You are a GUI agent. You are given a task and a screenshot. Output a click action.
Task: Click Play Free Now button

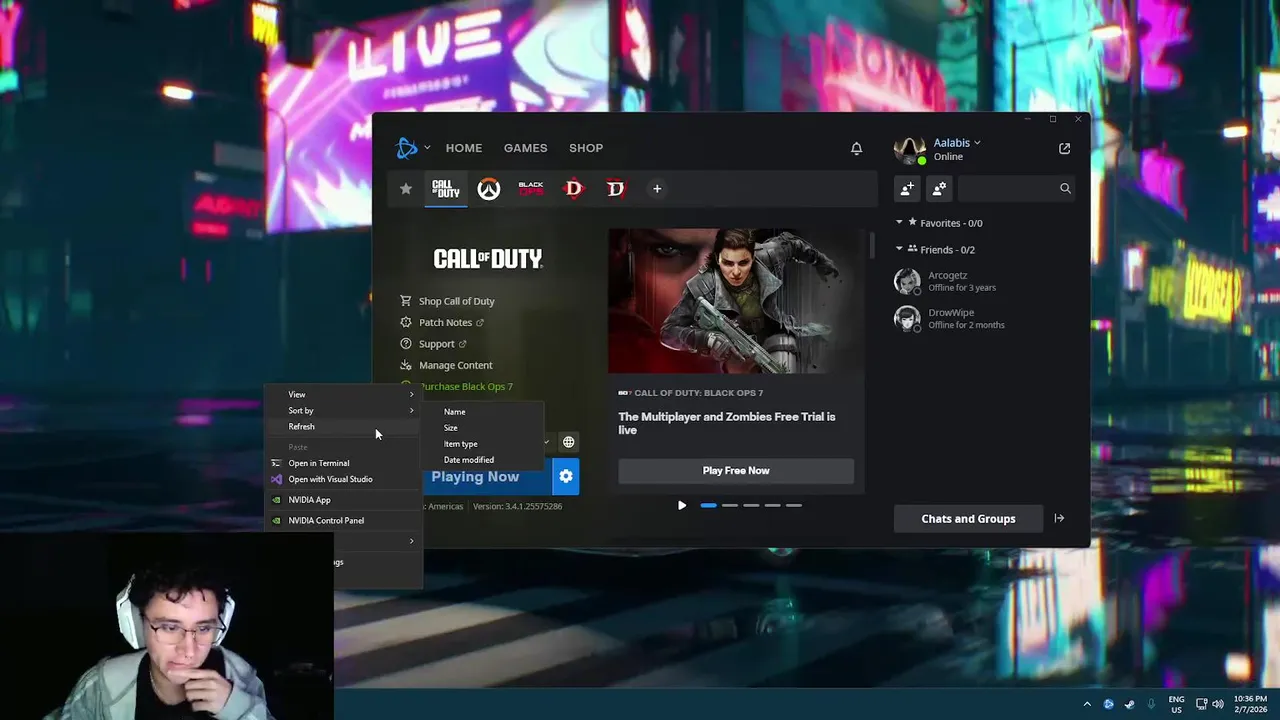click(x=736, y=471)
